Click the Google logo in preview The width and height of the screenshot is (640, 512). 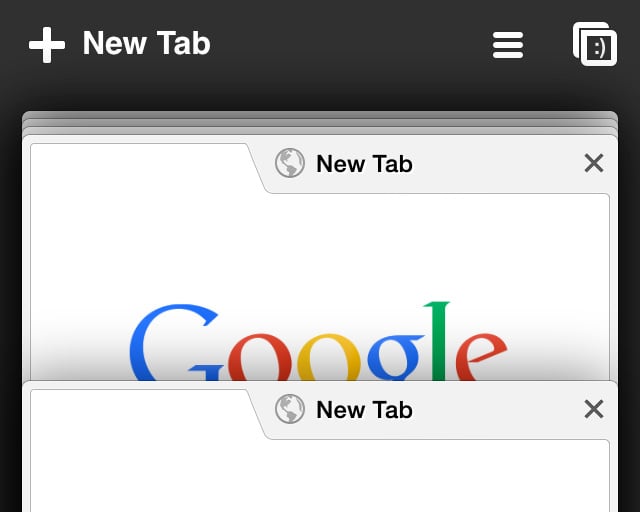click(x=318, y=341)
